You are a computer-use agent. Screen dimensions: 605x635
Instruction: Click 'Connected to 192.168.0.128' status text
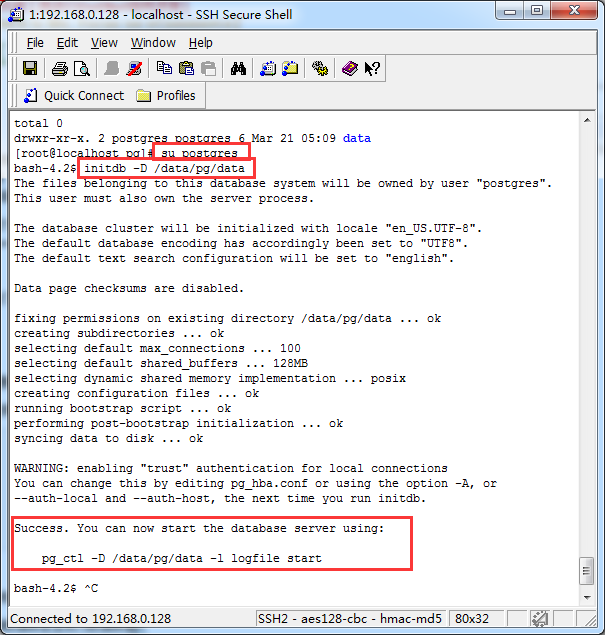point(91,618)
